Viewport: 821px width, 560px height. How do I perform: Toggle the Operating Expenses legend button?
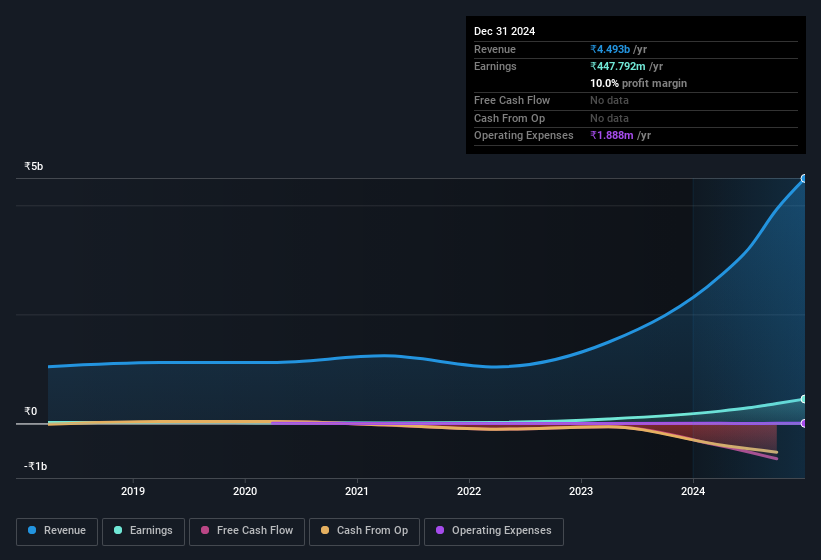pyautogui.click(x=493, y=531)
